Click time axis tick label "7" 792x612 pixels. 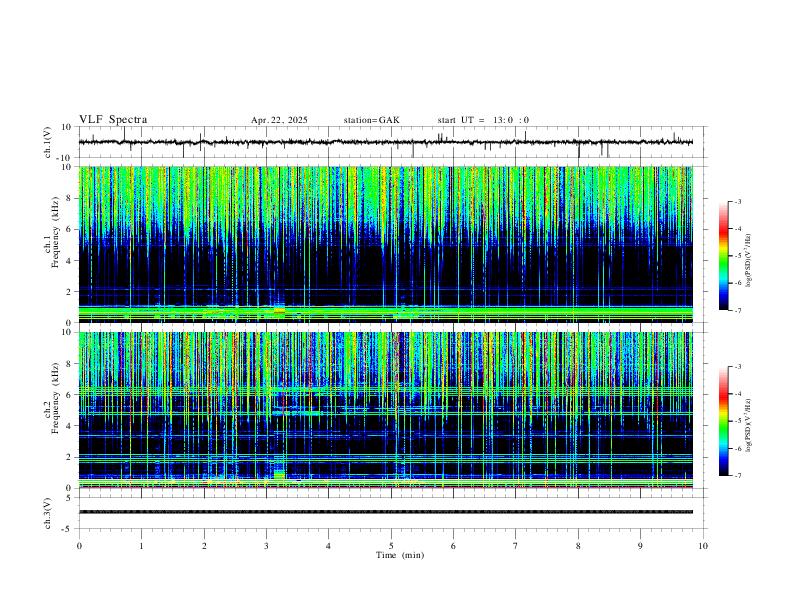tap(516, 546)
